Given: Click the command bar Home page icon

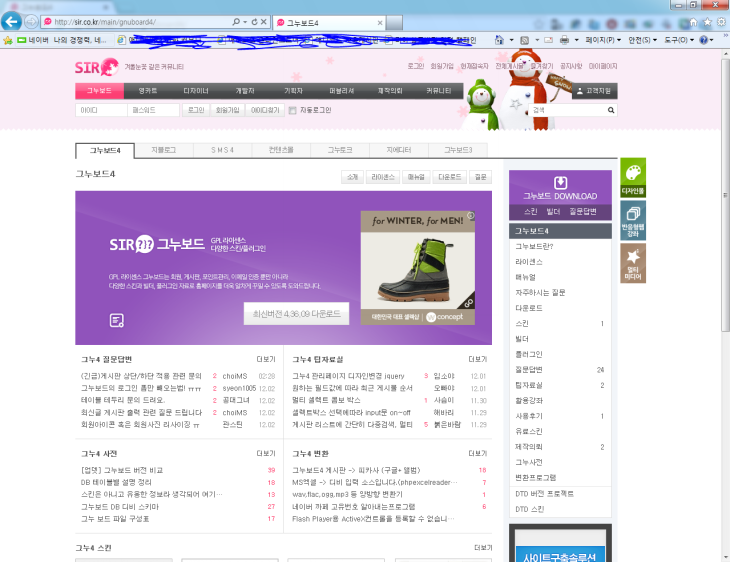Looking at the screenshot, I should pyautogui.click(x=499, y=40).
